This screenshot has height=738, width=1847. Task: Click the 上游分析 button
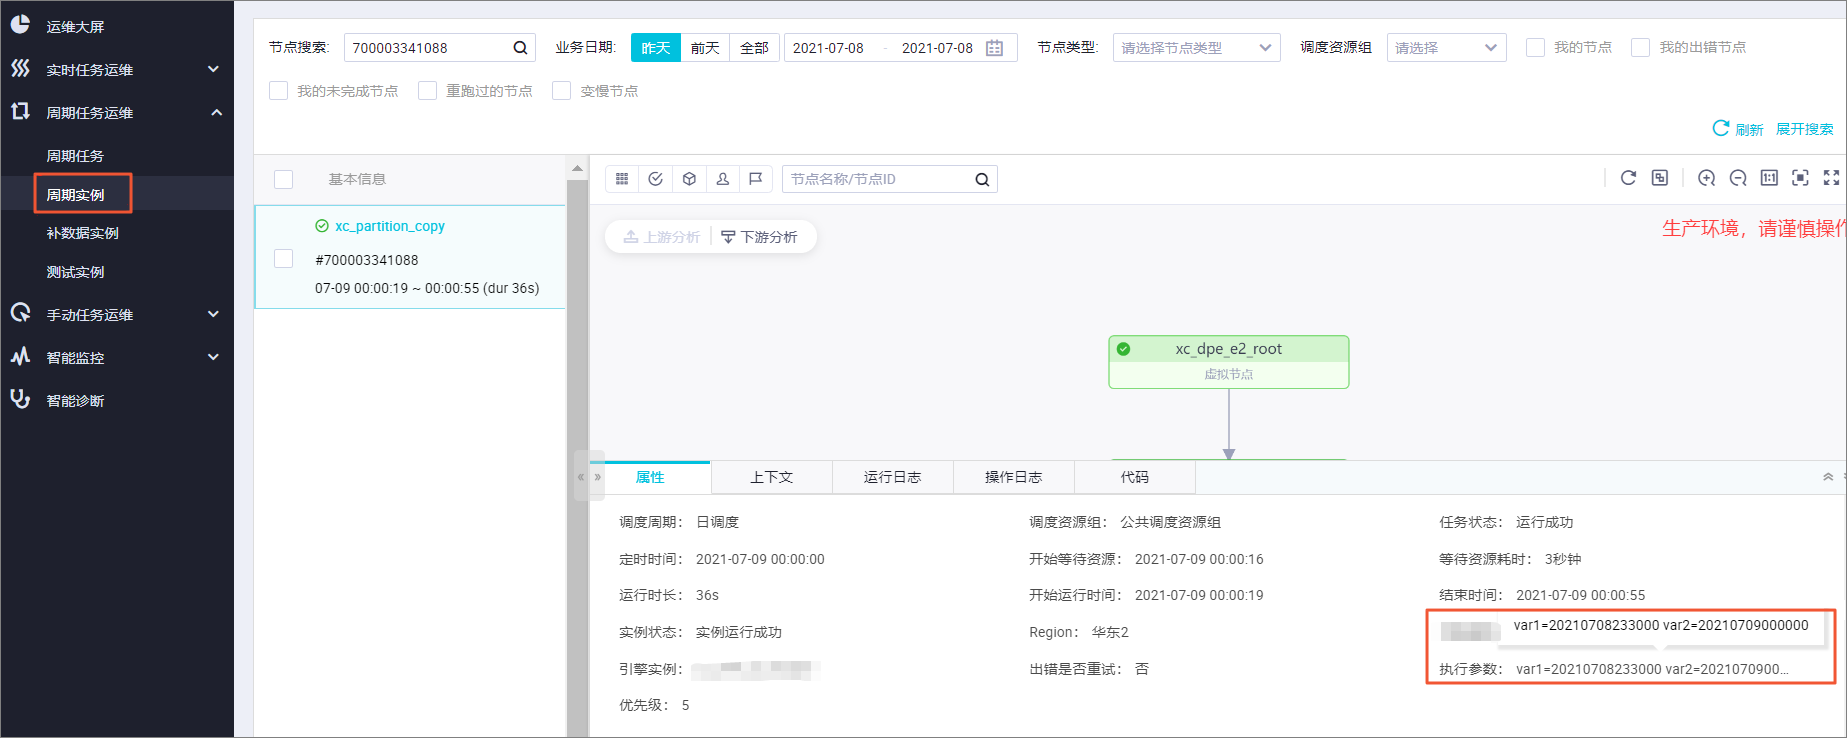coord(661,237)
